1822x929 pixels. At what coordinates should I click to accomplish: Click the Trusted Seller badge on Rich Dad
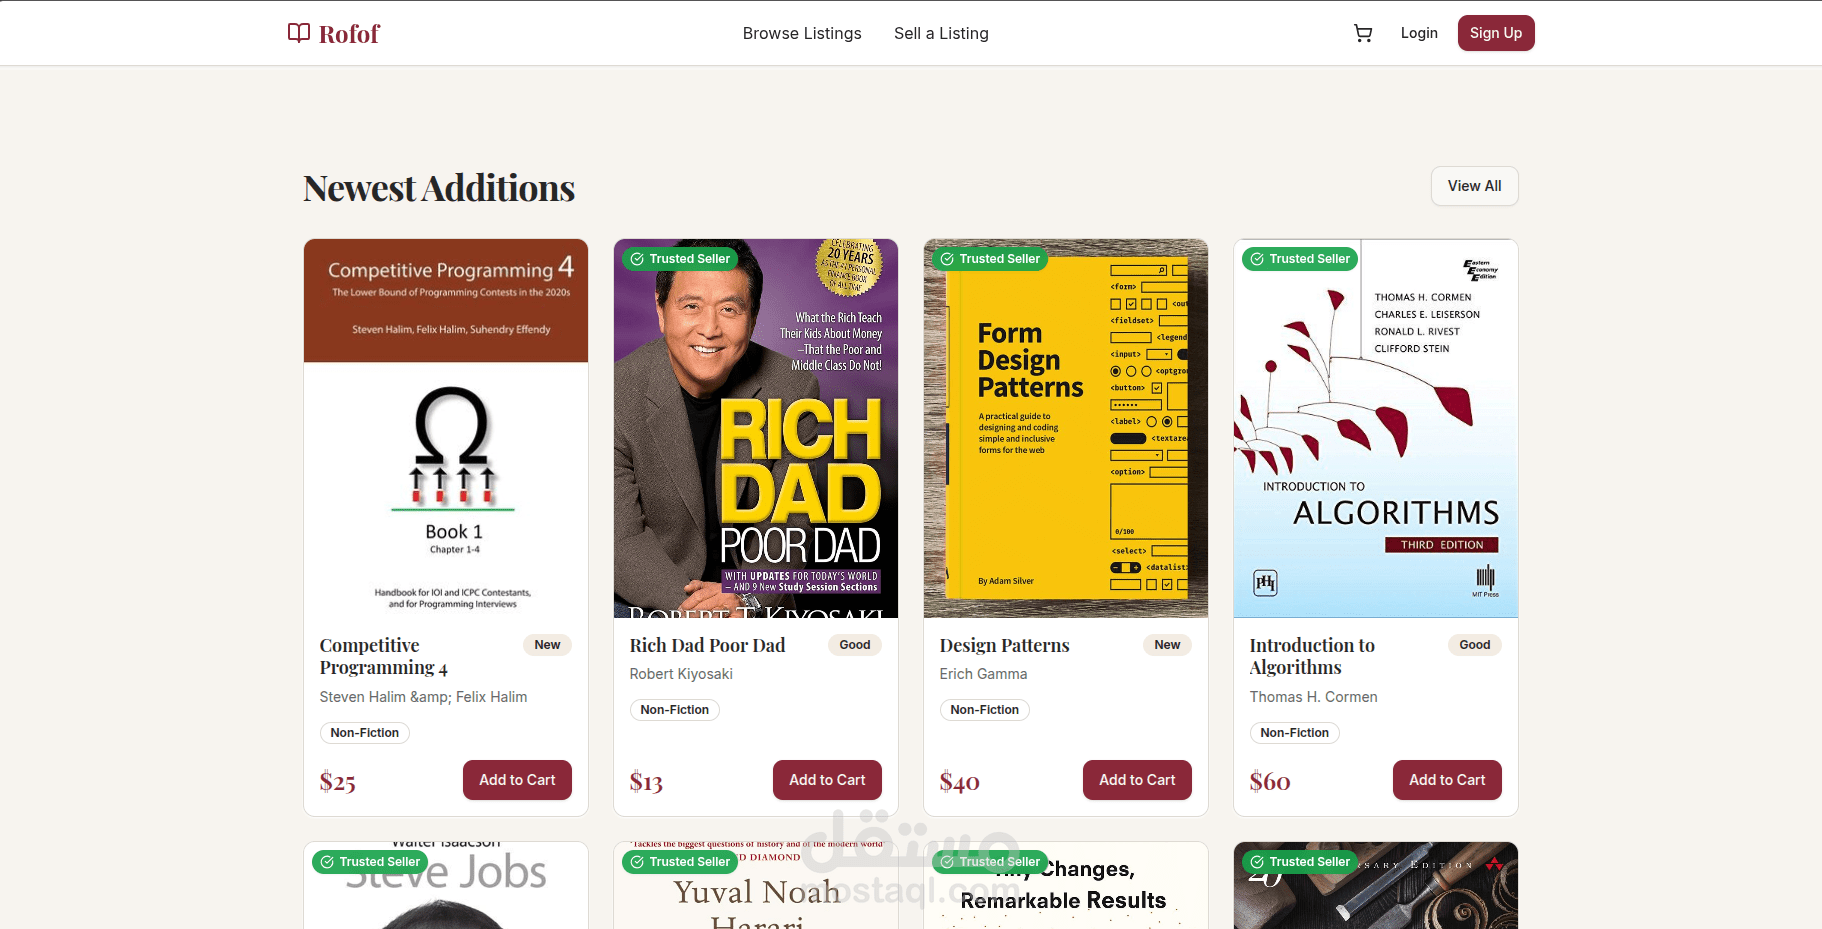(x=680, y=259)
